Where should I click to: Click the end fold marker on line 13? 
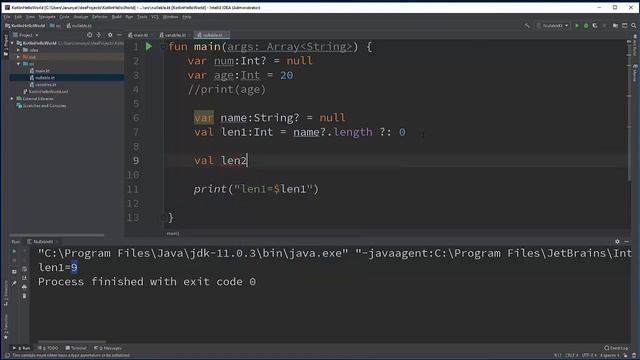(x=163, y=218)
